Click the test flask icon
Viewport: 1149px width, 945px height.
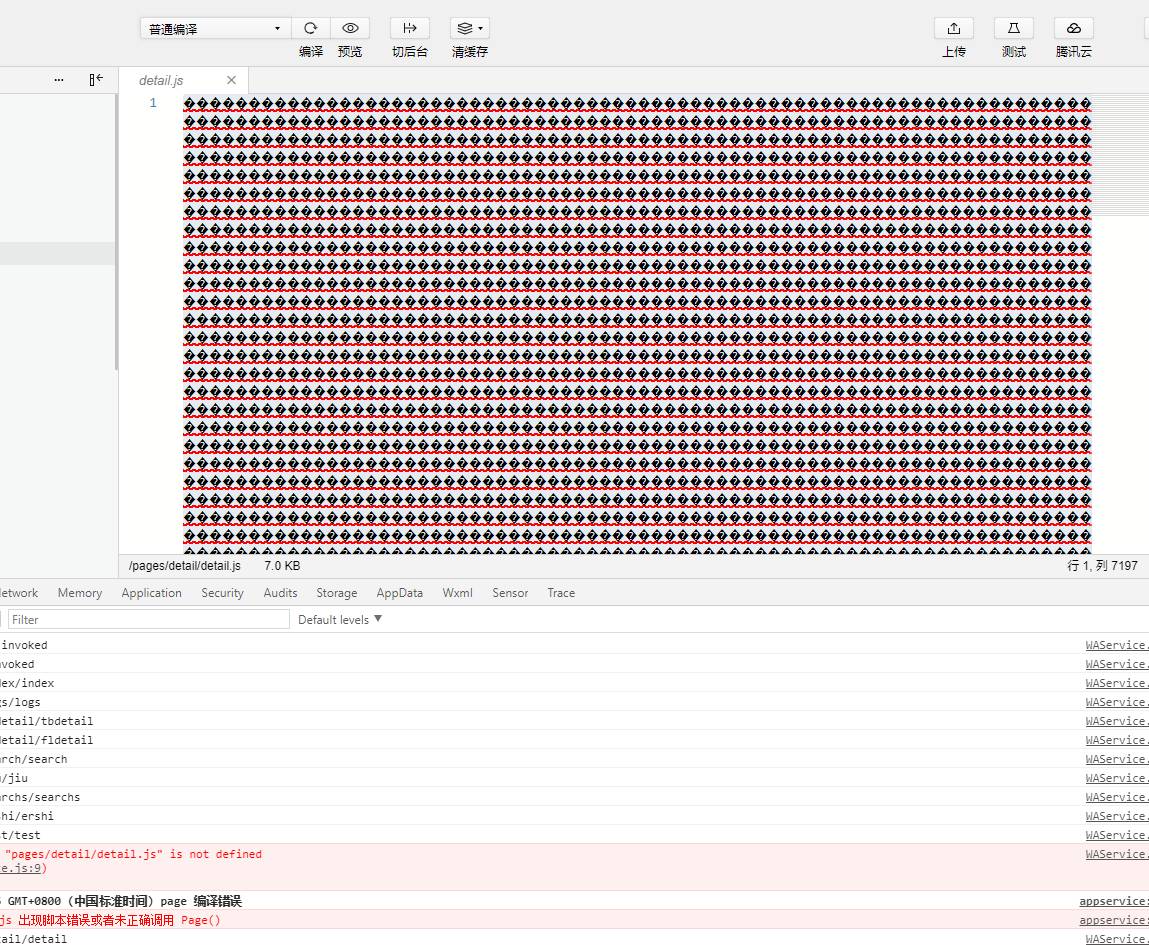[x=1013, y=28]
